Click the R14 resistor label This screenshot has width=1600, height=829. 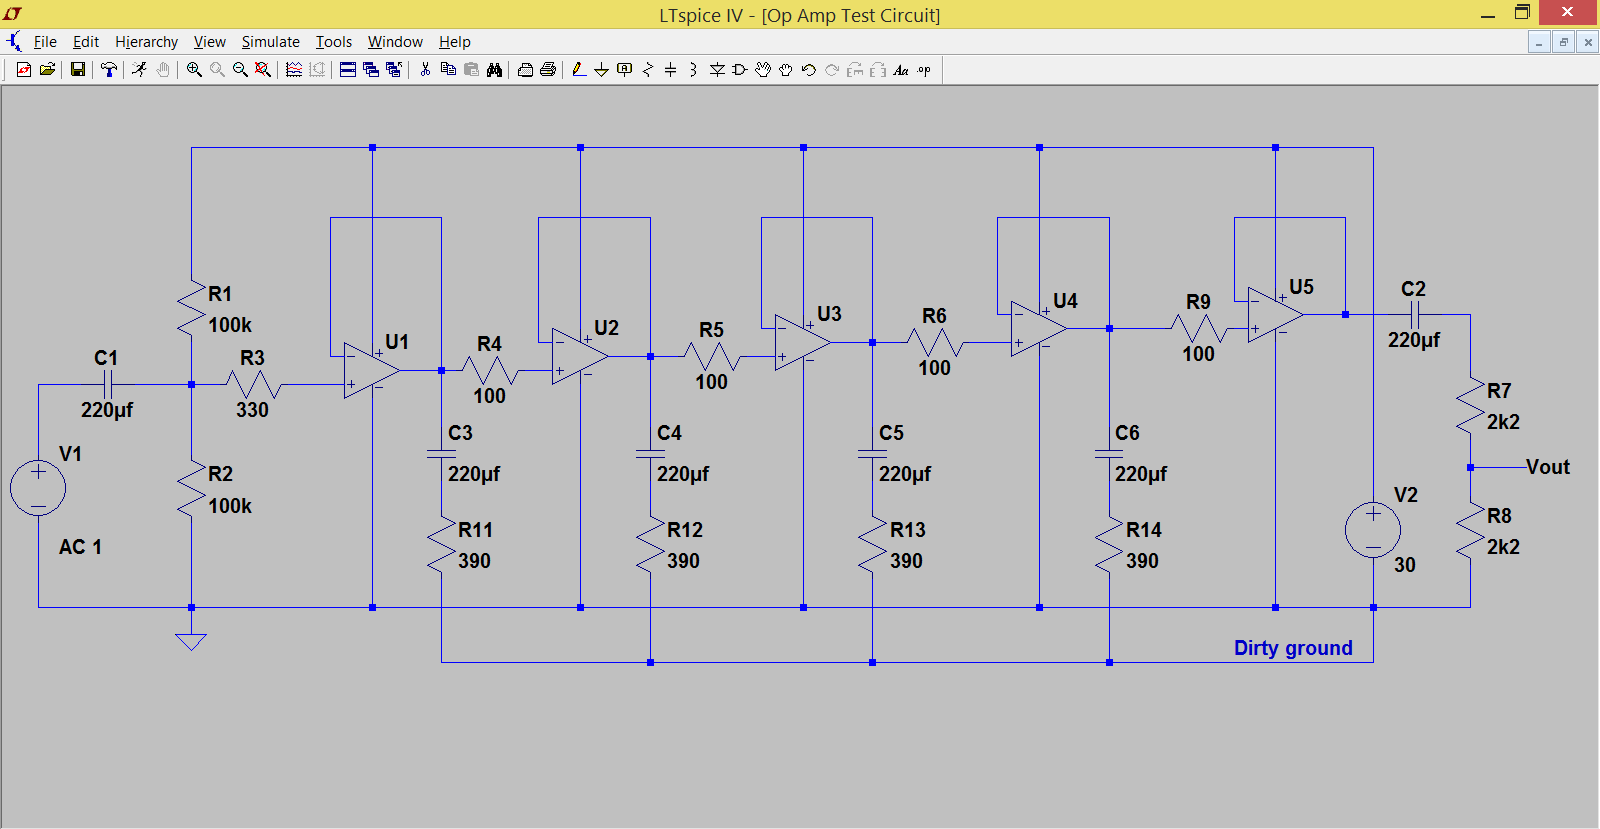tap(1144, 530)
